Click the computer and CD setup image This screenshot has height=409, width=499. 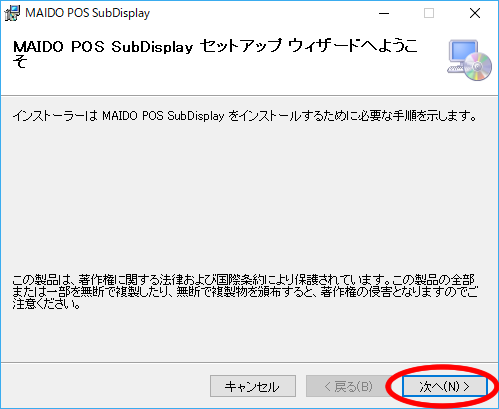(x=470, y=60)
